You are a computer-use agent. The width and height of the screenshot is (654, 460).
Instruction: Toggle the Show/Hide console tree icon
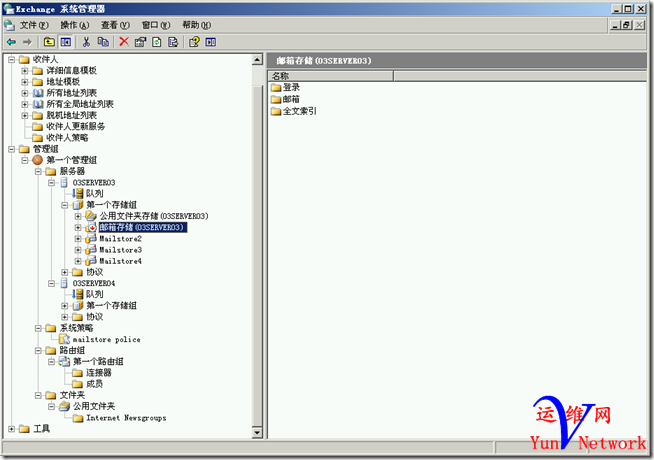tap(66, 42)
